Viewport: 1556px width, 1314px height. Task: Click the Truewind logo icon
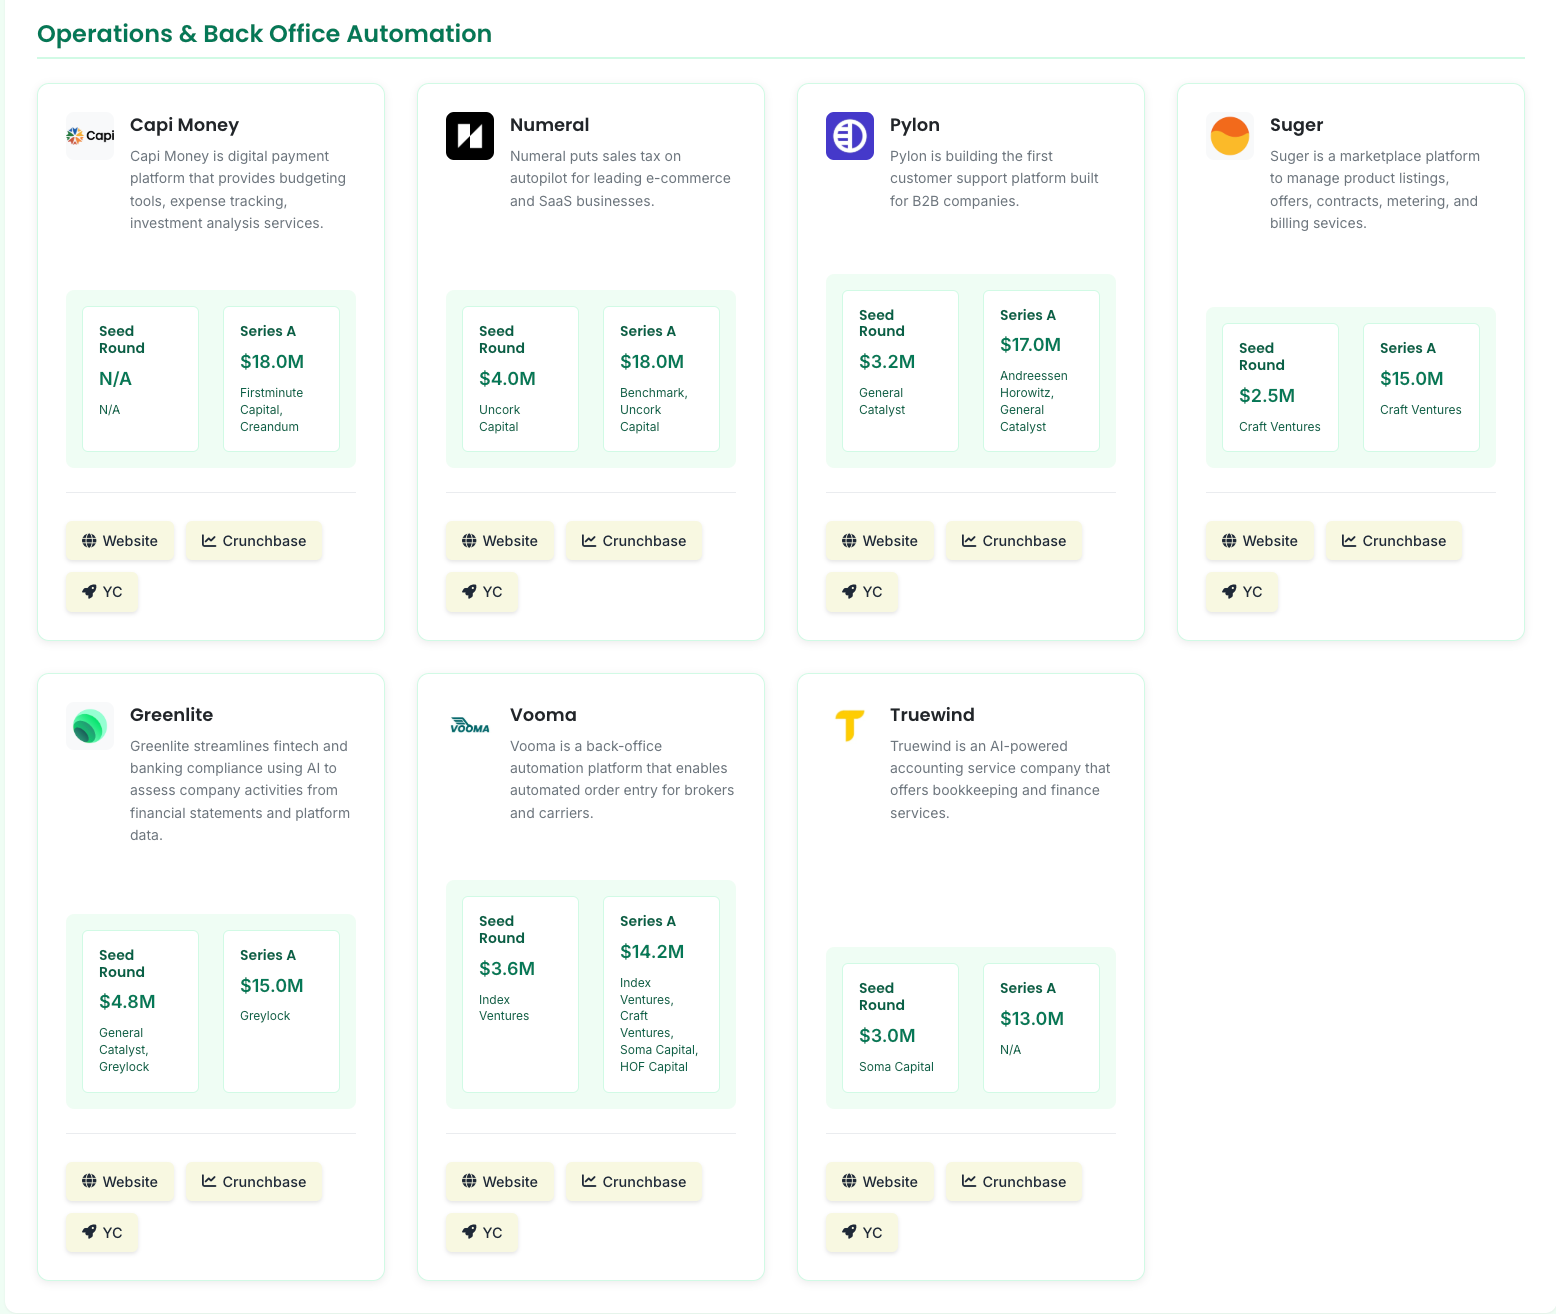(850, 726)
